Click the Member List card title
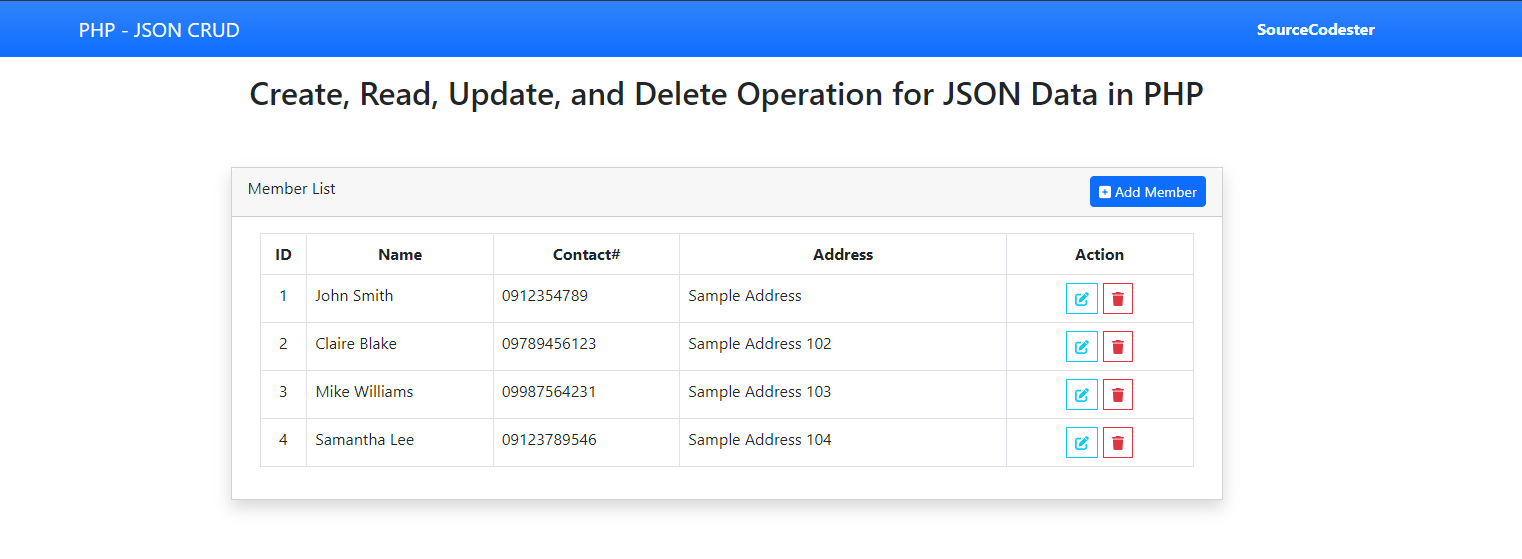Image resolution: width=1522 pixels, height=559 pixels. (x=292, y=188)
